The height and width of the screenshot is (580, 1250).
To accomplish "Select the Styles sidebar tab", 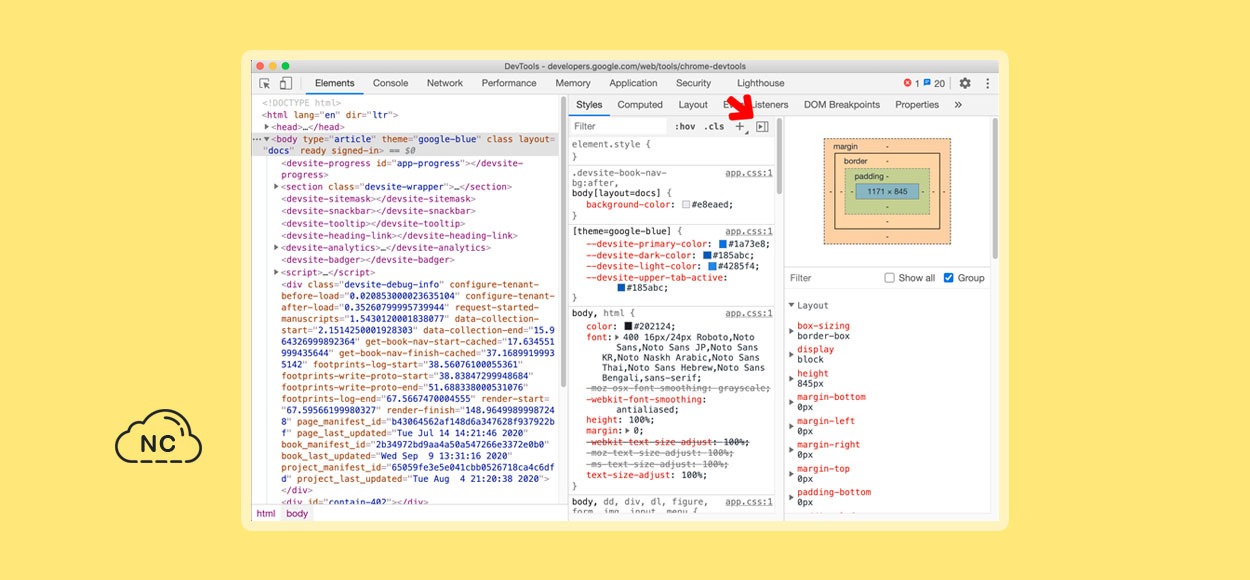I will tap(590, 105).
